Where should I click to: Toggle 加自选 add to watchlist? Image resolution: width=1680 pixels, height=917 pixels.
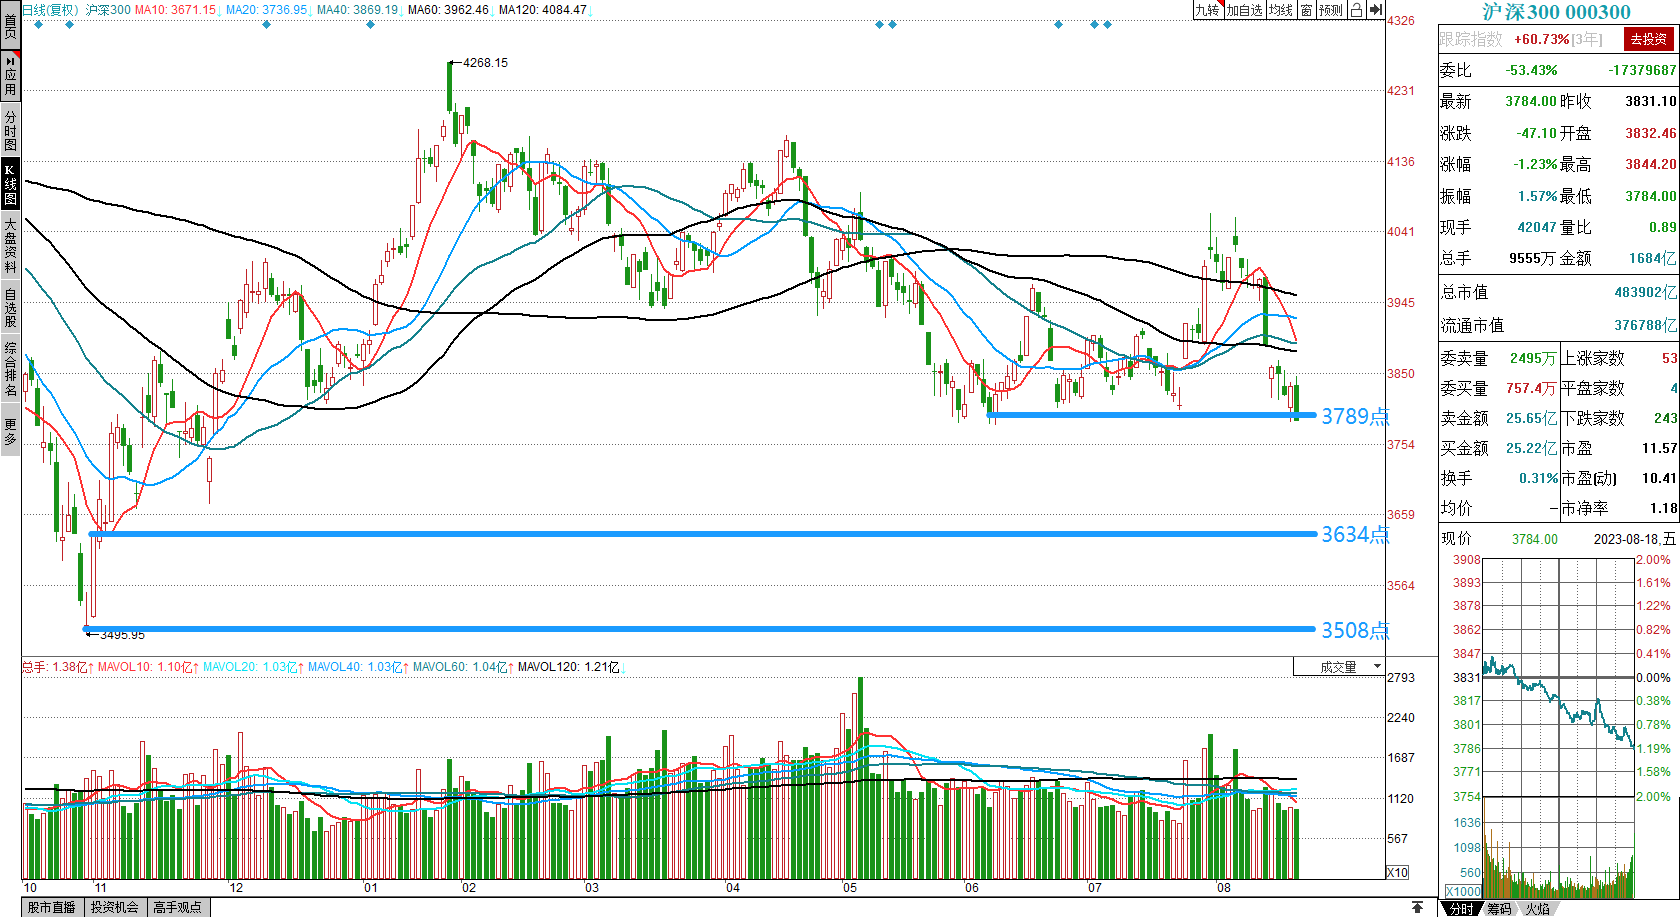[x=1244, y=10]
